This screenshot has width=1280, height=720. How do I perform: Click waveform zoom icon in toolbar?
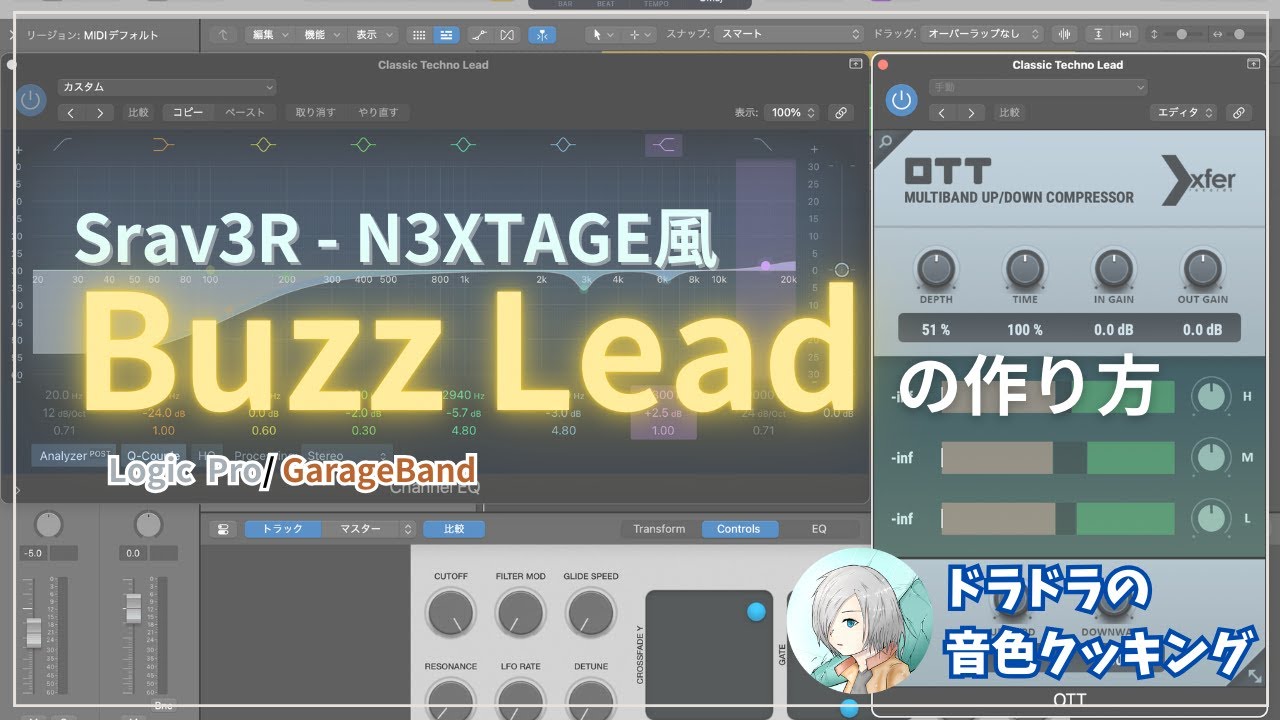[x=1063, y=34]
